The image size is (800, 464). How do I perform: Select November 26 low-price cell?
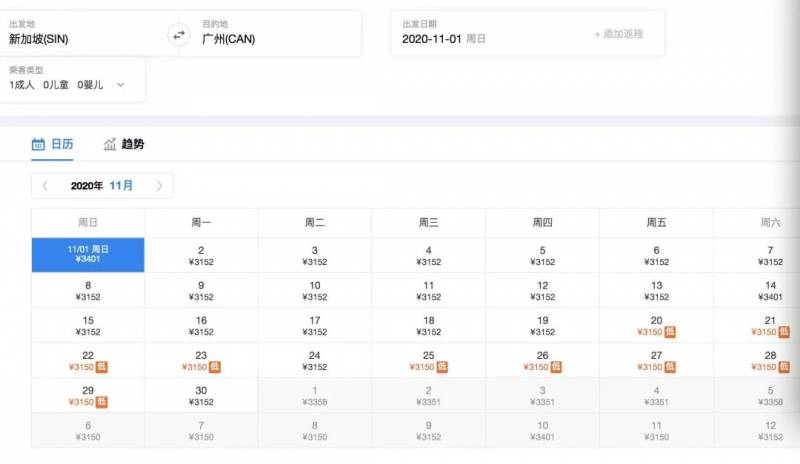(x=542, y=360)
